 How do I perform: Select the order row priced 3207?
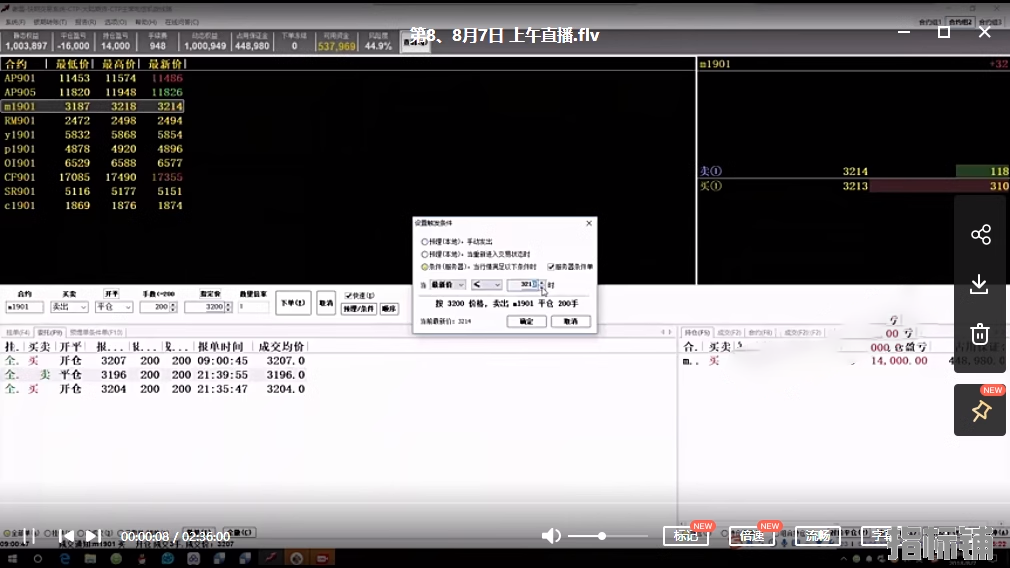(x=155, y=361)
